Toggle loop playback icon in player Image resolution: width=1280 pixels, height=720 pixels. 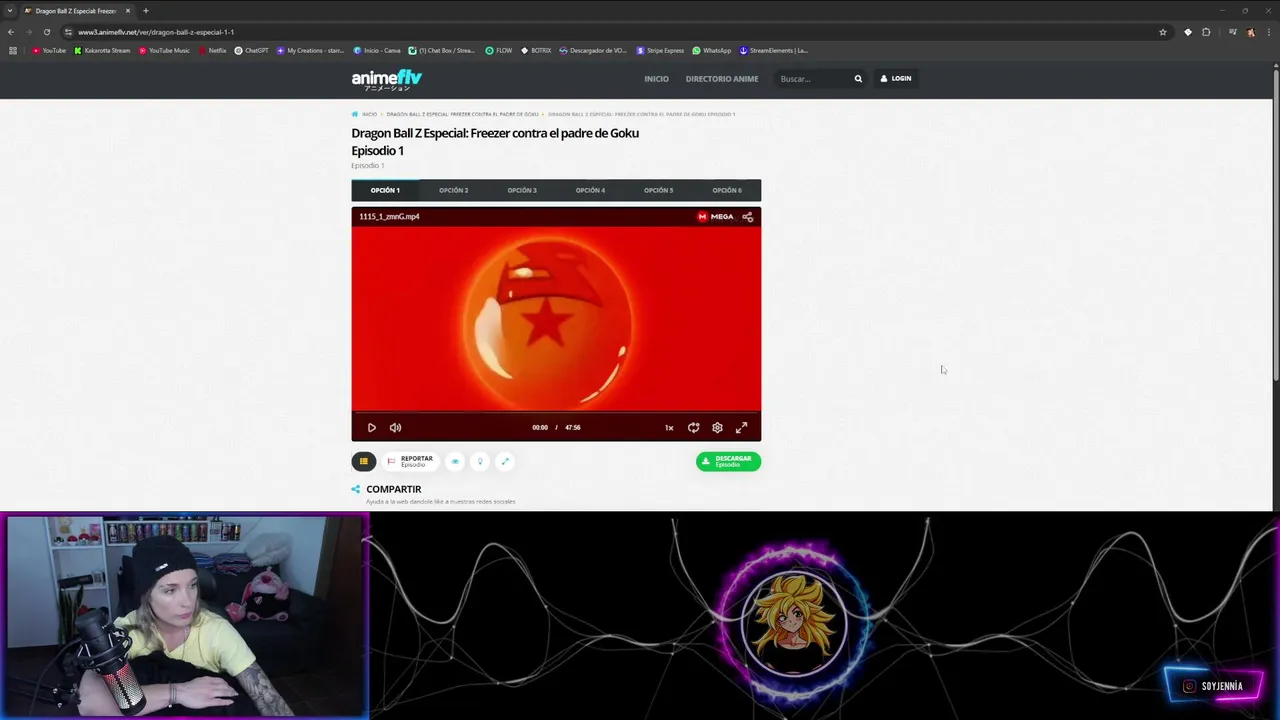coord(693,428)
